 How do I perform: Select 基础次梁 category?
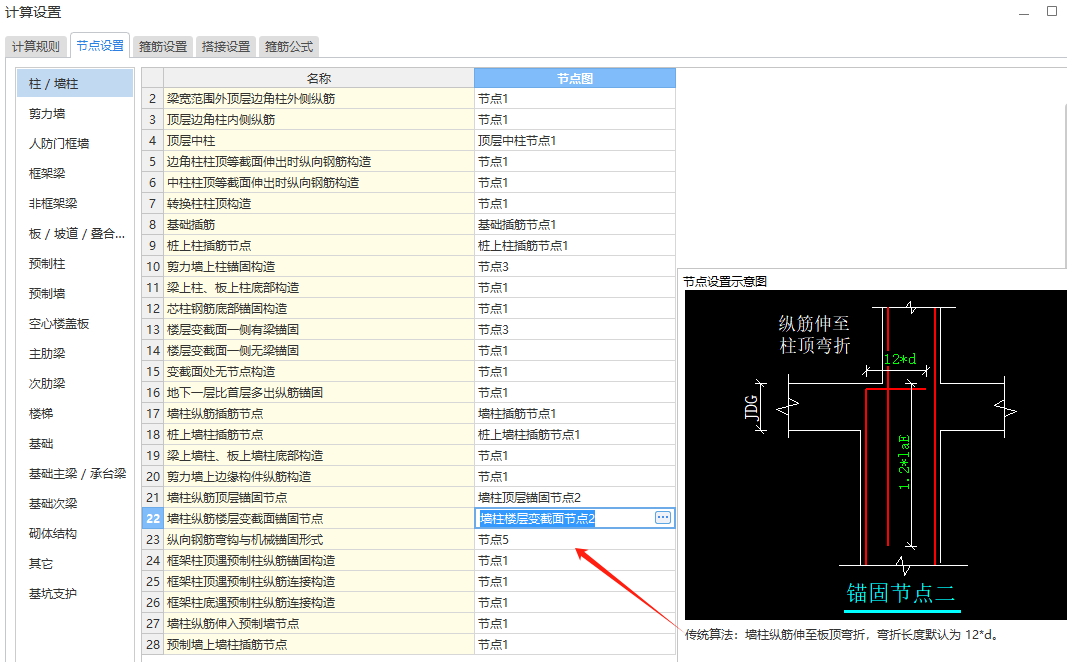[75, 503]
